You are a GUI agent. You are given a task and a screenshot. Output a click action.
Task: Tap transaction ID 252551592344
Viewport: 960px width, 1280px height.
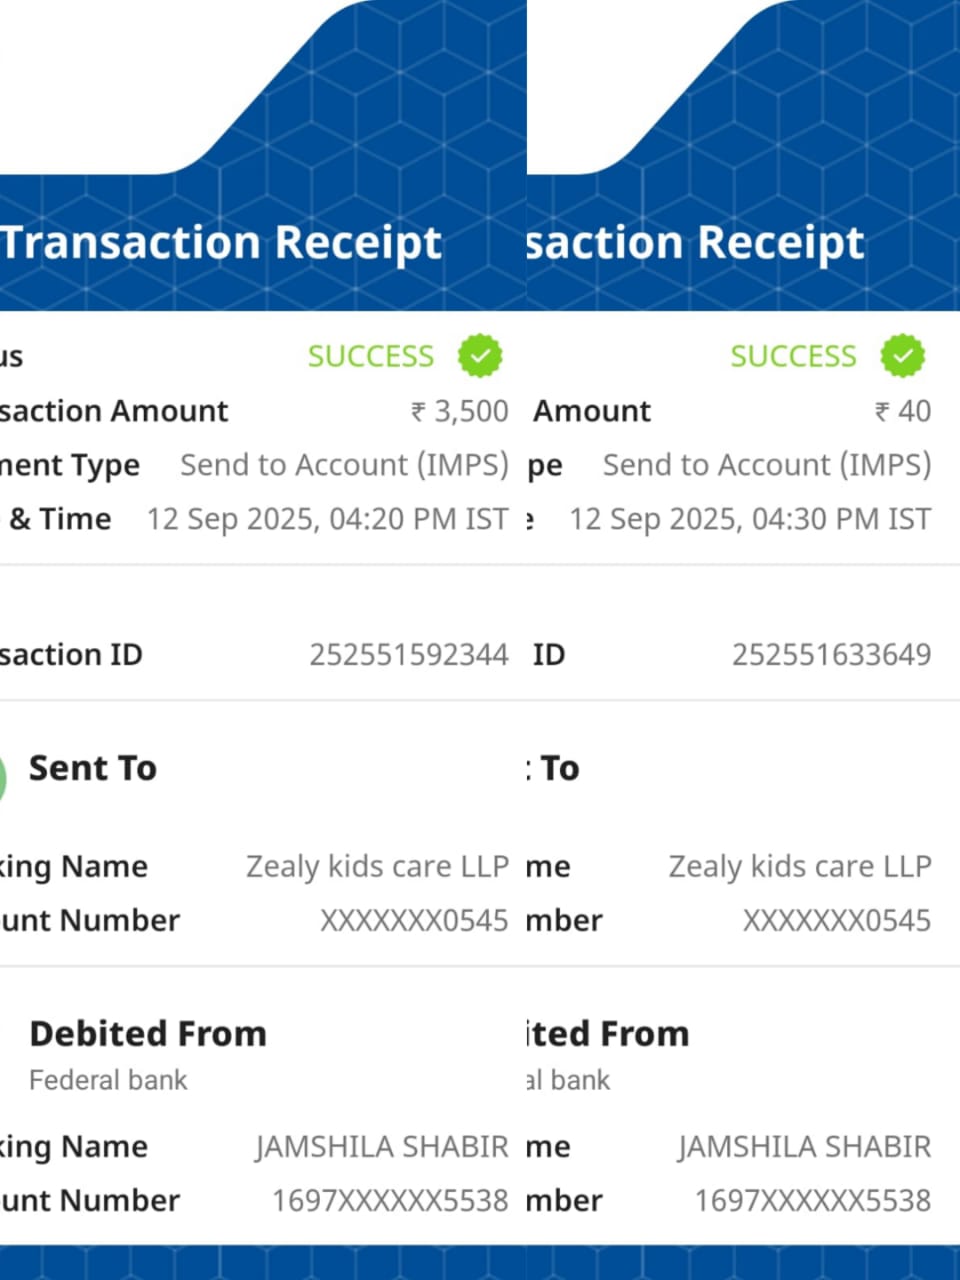(408, 655)
